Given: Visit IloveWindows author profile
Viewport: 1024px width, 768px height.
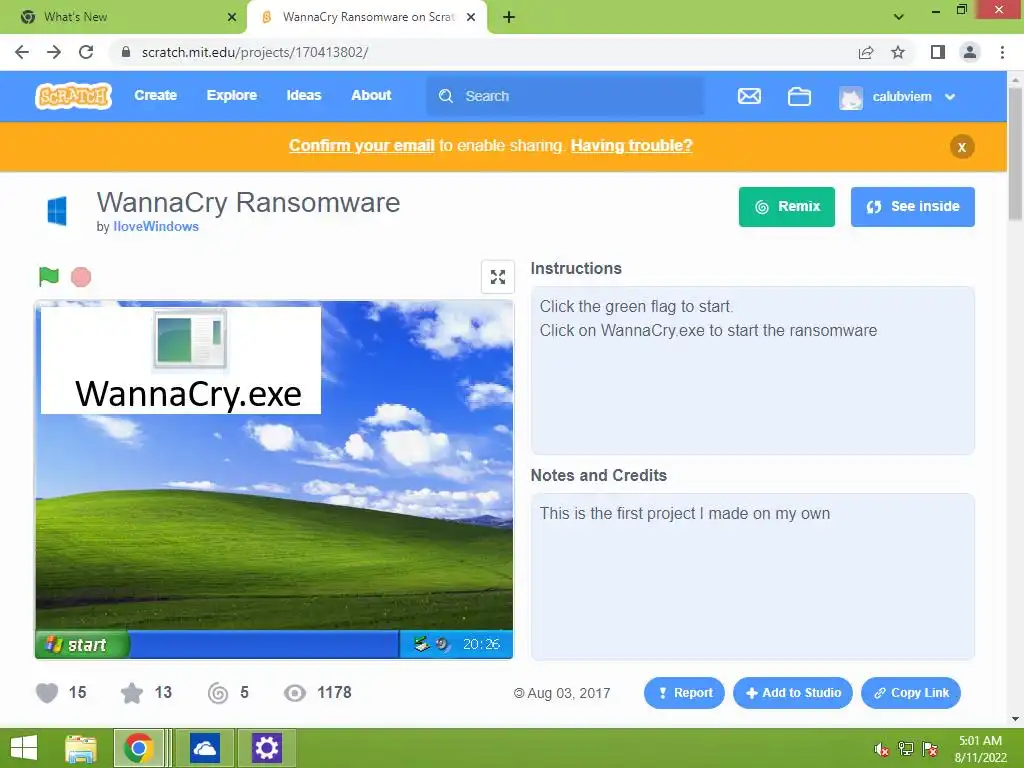Looking at the screenshot, I should 155,227.
